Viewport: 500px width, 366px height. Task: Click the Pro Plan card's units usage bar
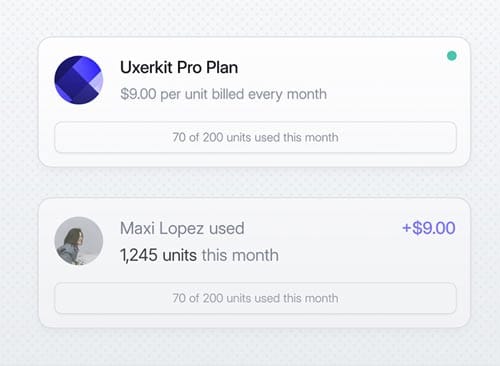pyautogui.click(x=255, y=137)
